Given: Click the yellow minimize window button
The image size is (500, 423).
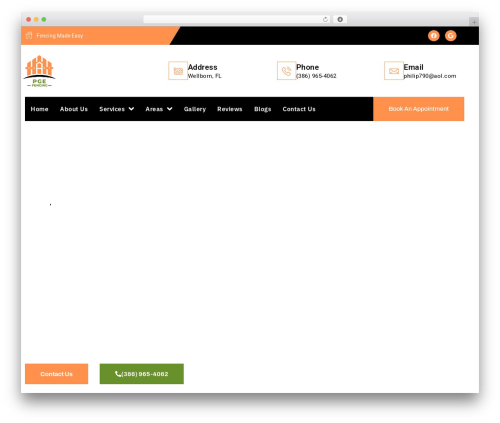Looking at the screenshot, I should click(x=36, y=19).
